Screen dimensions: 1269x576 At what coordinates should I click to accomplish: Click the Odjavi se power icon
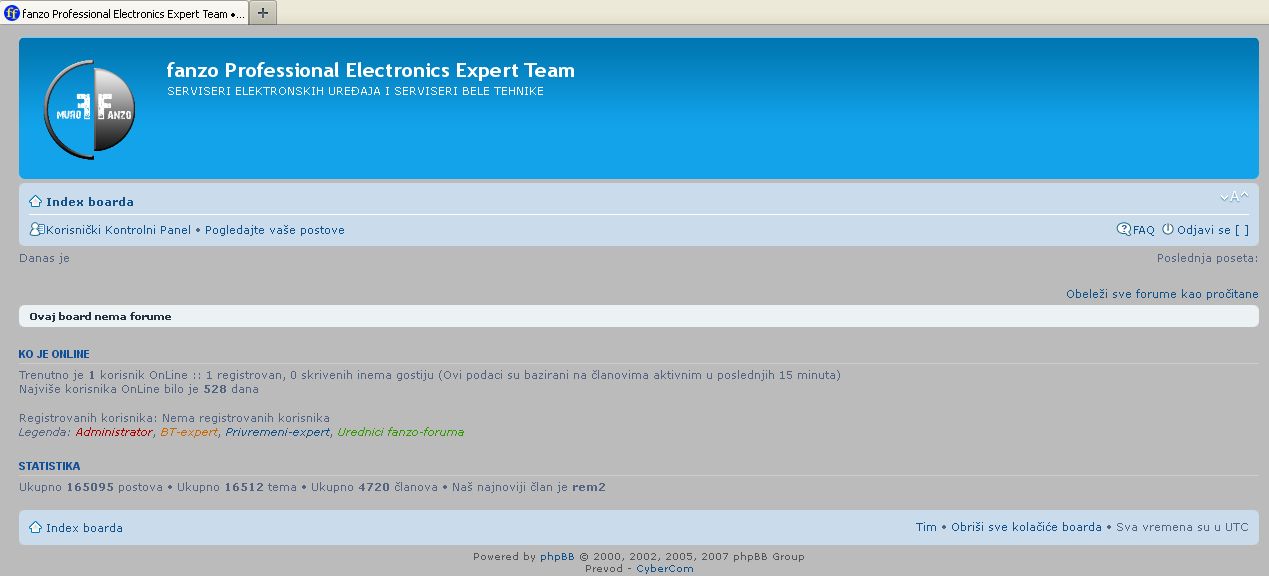(x=1167, y=230)
